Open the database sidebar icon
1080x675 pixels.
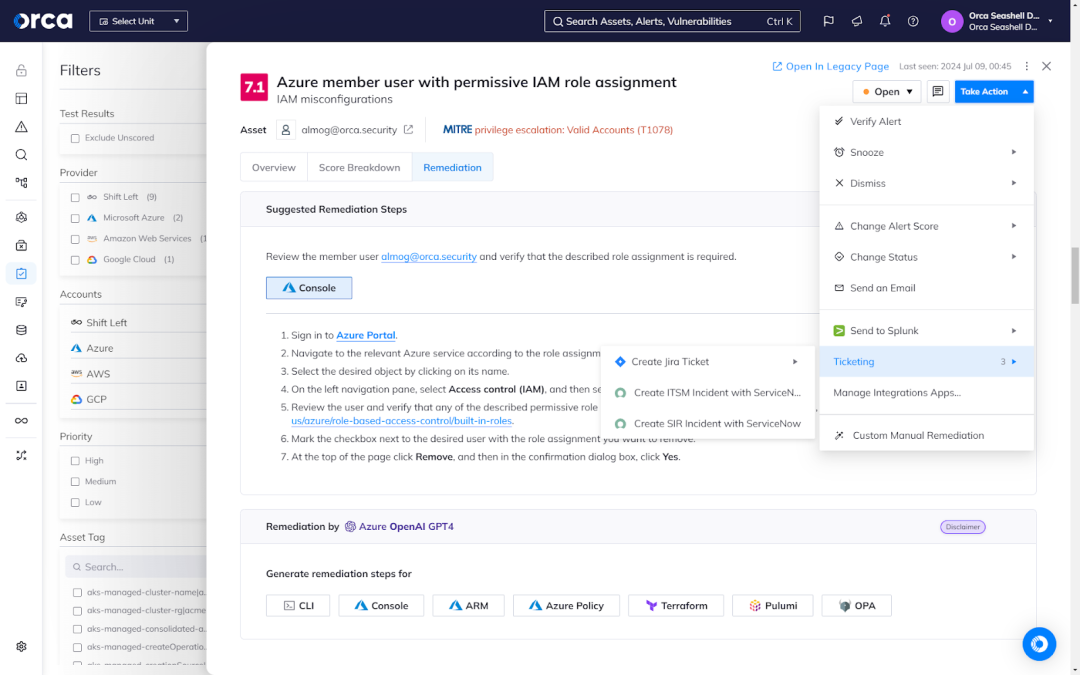point(21,330)
